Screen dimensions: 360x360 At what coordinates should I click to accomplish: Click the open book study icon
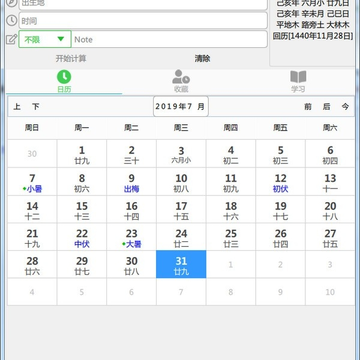pos(298,77)
